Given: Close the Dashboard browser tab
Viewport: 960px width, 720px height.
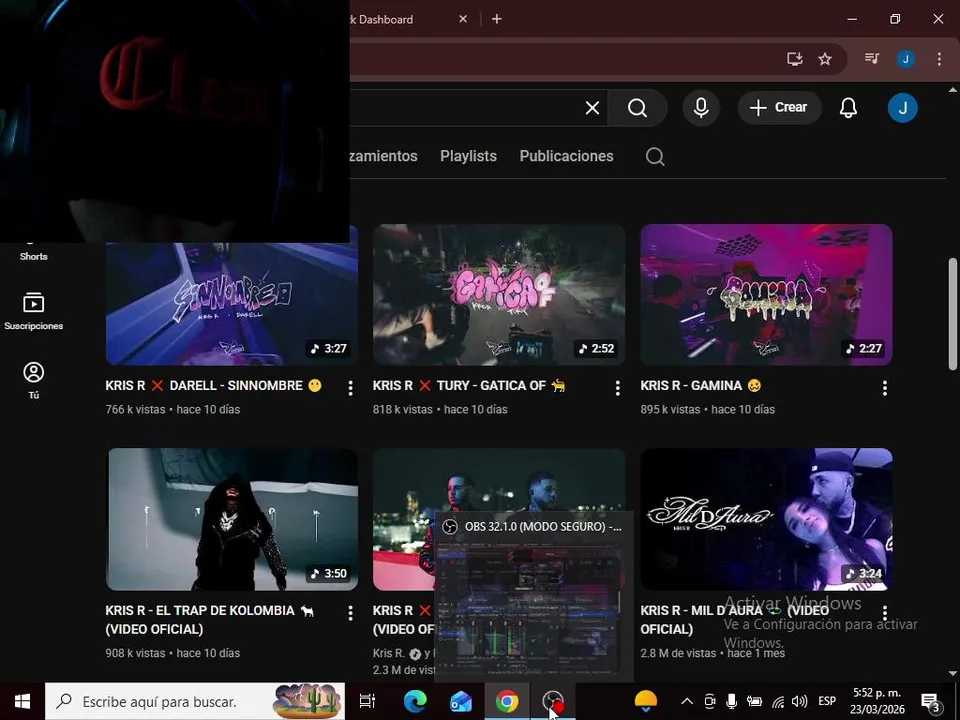Looking at the screenshot, I should [x=463, y=19].
